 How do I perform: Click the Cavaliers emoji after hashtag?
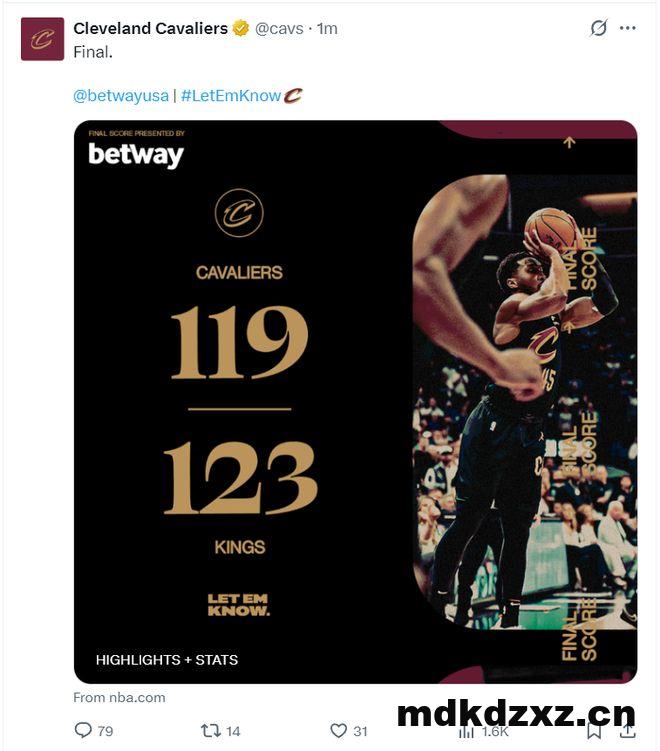coord(293,95)
